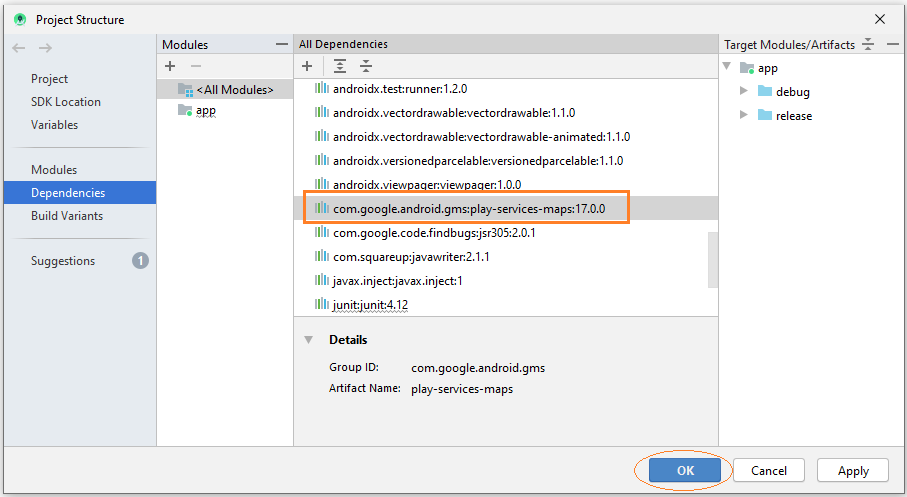Click the navigate back arrow
The width and height of the screenshot is (907, 497).
pyautogui.click(x=19, y=48)
